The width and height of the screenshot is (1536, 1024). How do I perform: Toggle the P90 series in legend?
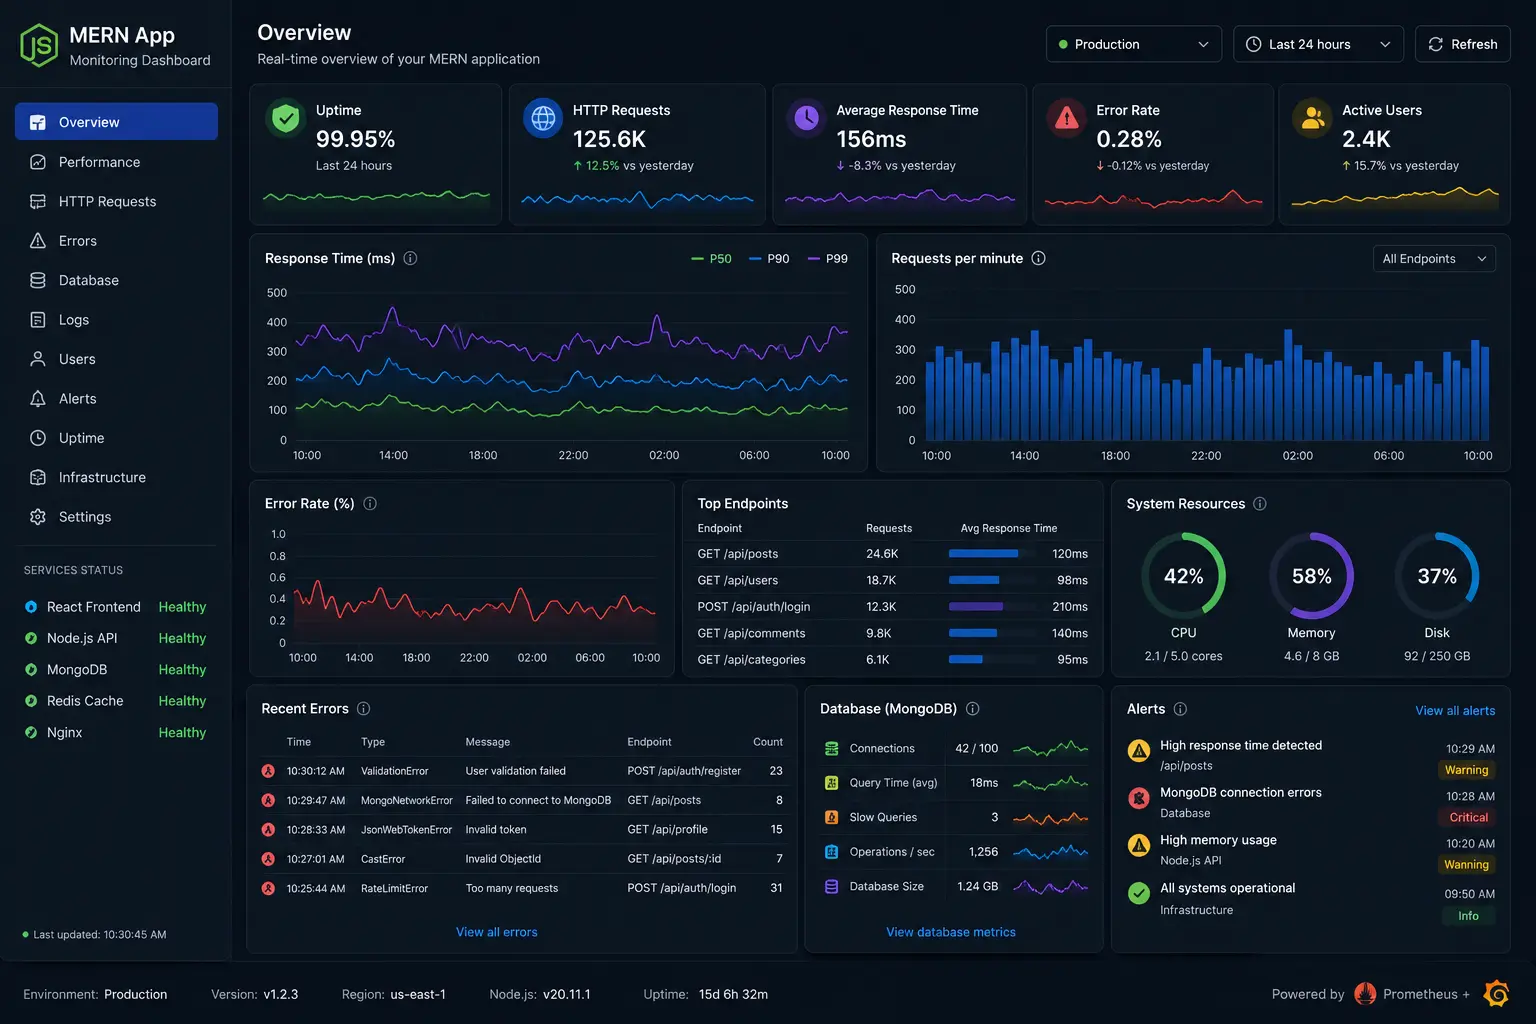[x=769, y=258]
